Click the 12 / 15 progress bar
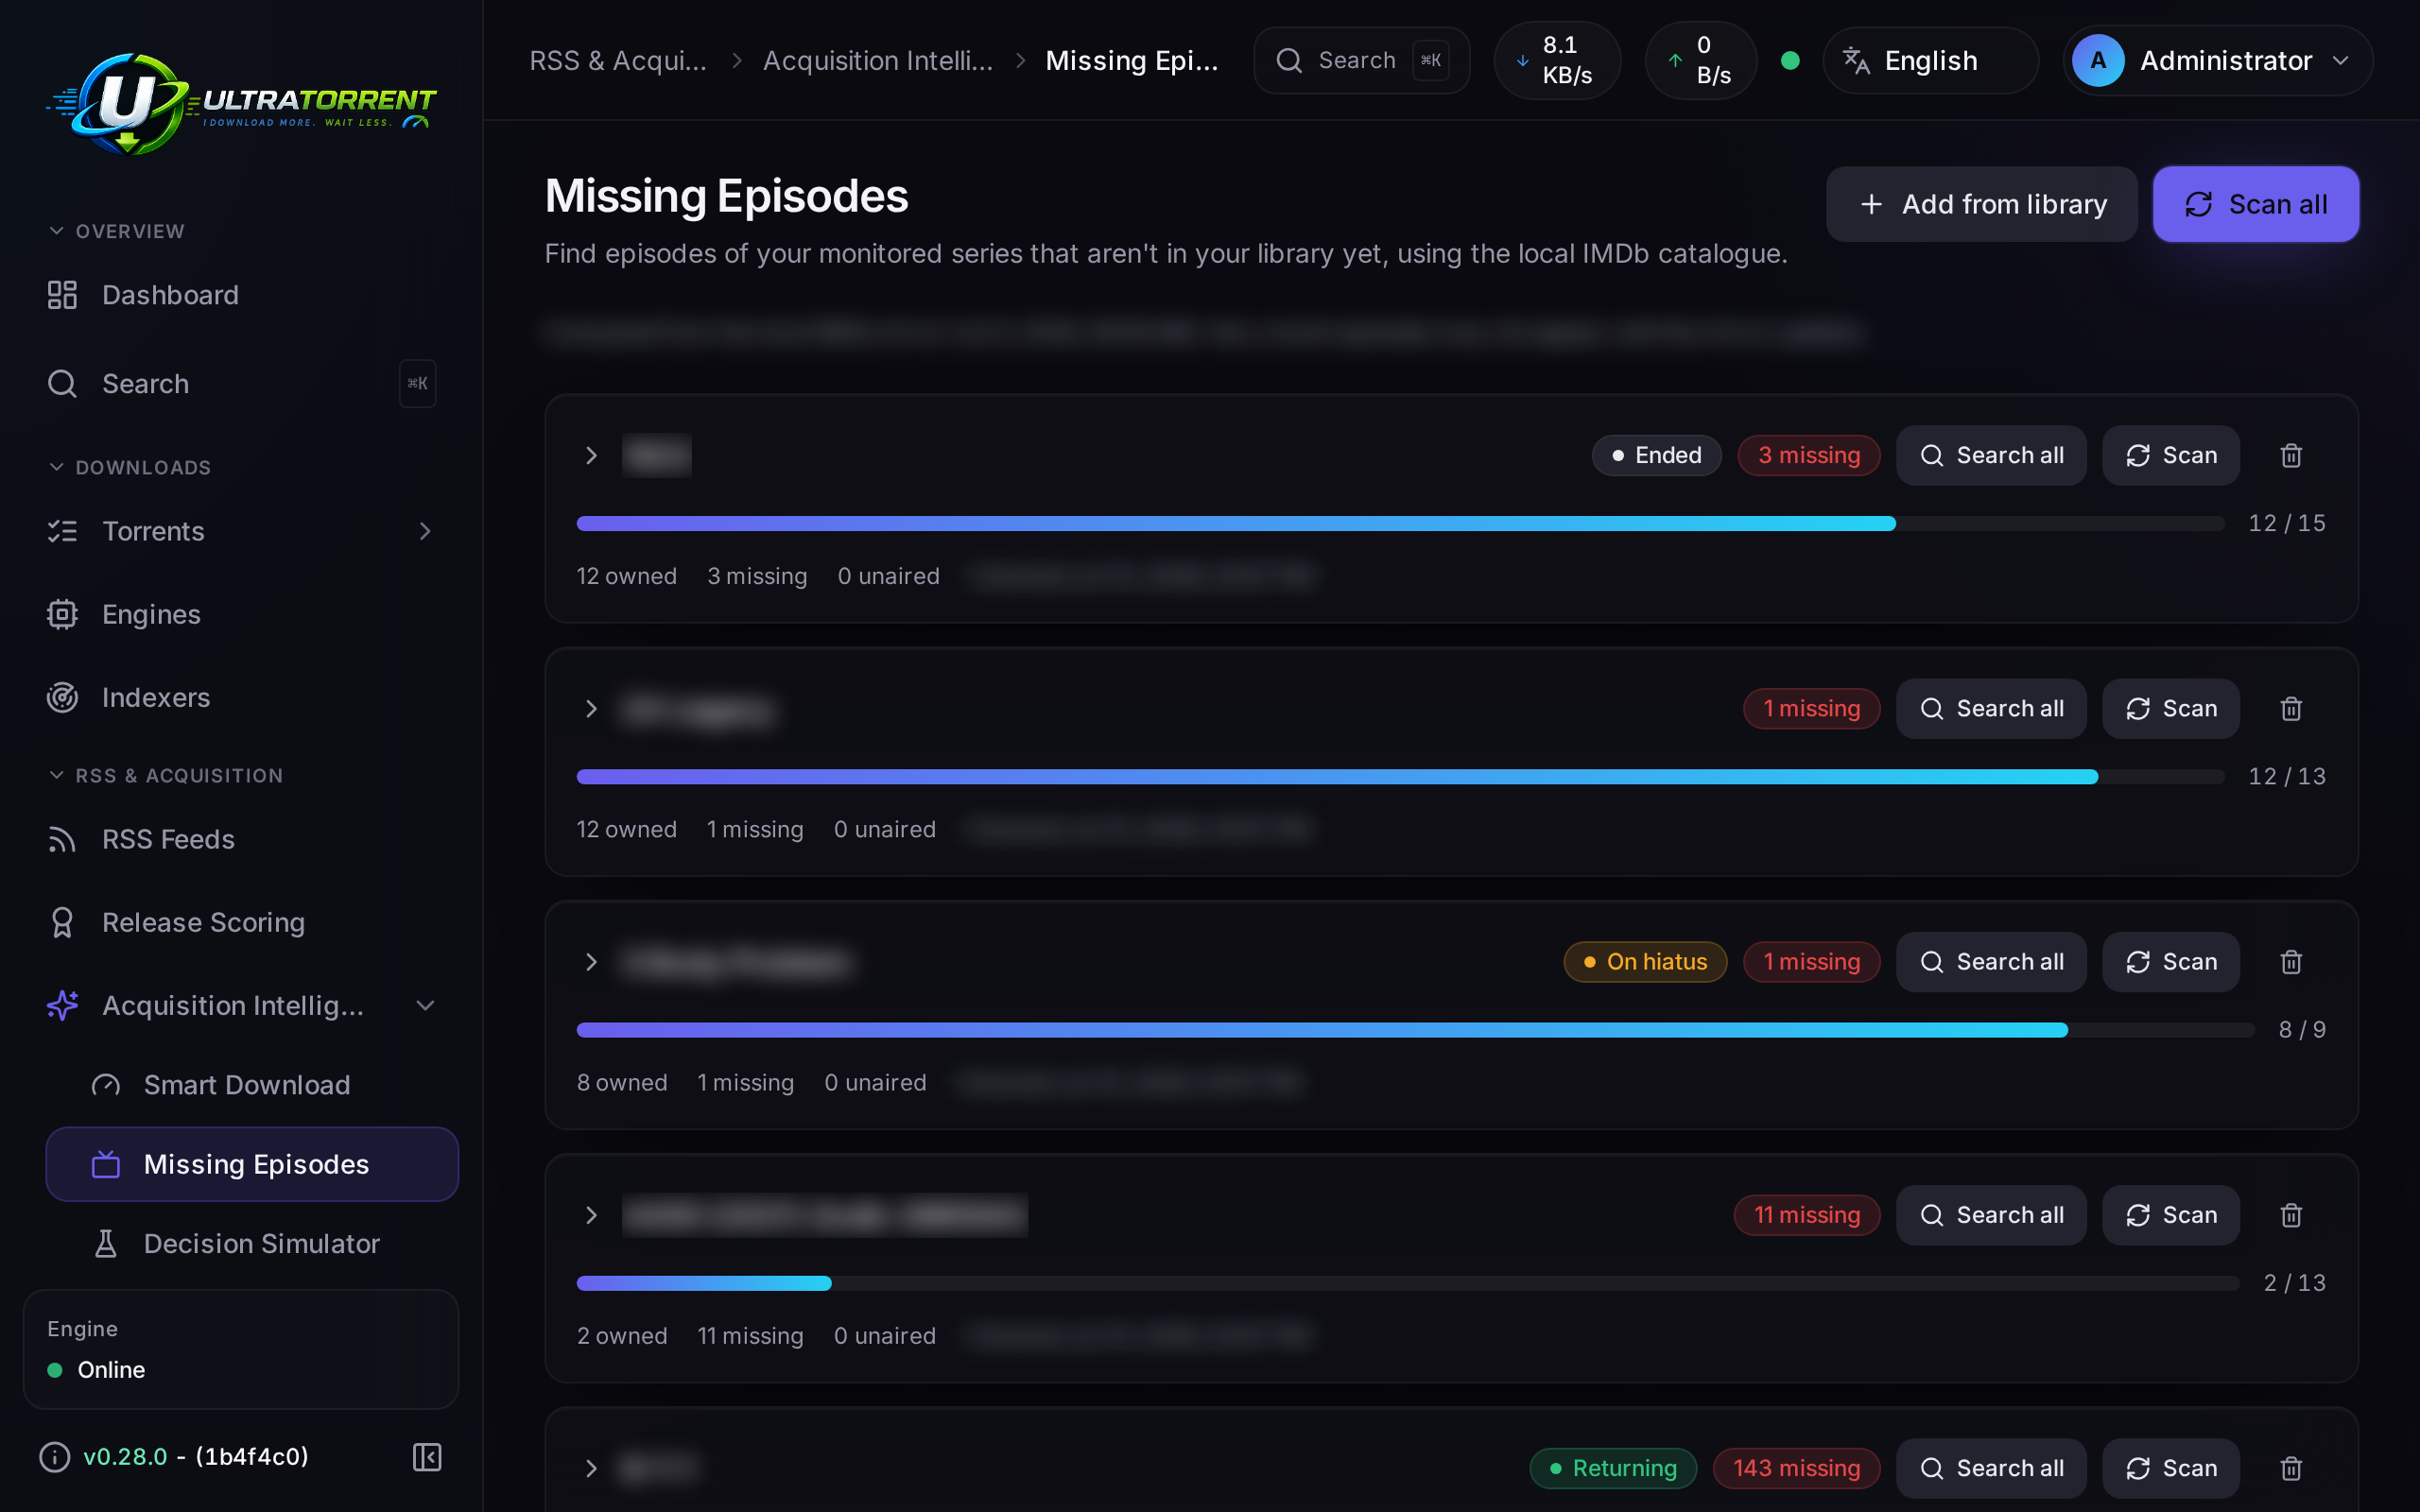Screen dimensions: 2420x1512 (1400, 523)
